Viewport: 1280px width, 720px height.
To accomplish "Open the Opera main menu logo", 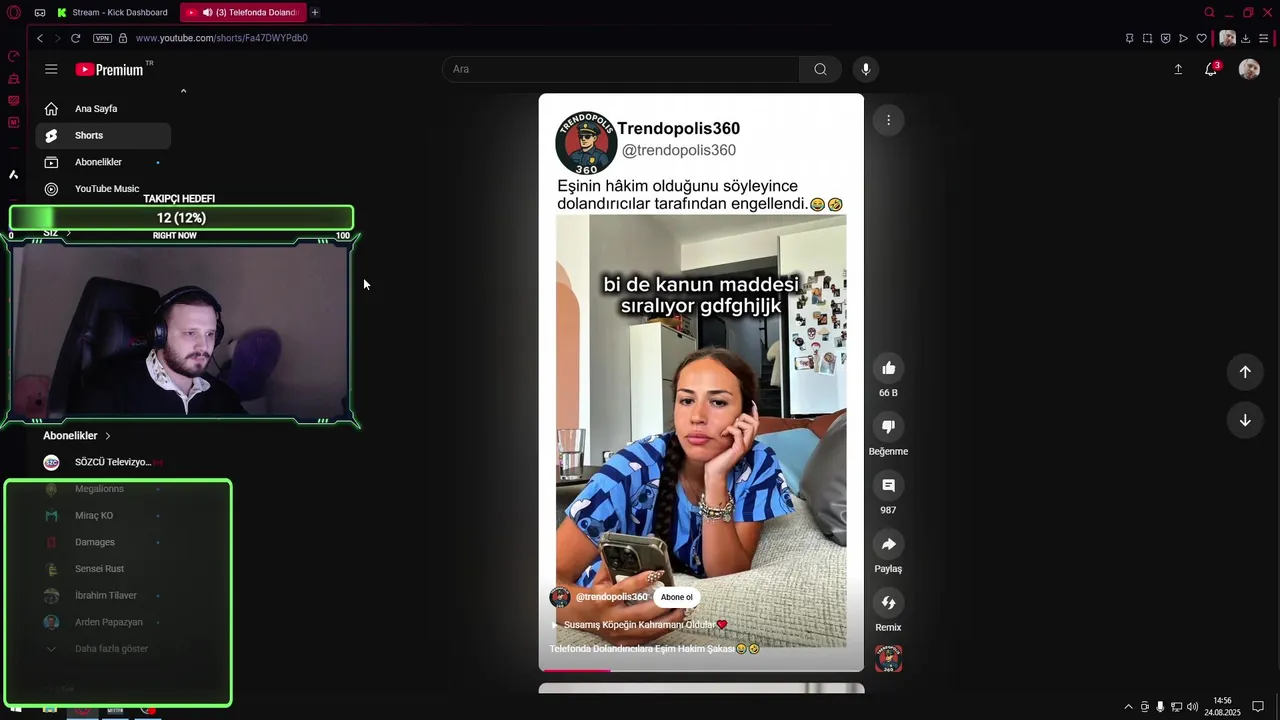I will click(x=14, y=12).
